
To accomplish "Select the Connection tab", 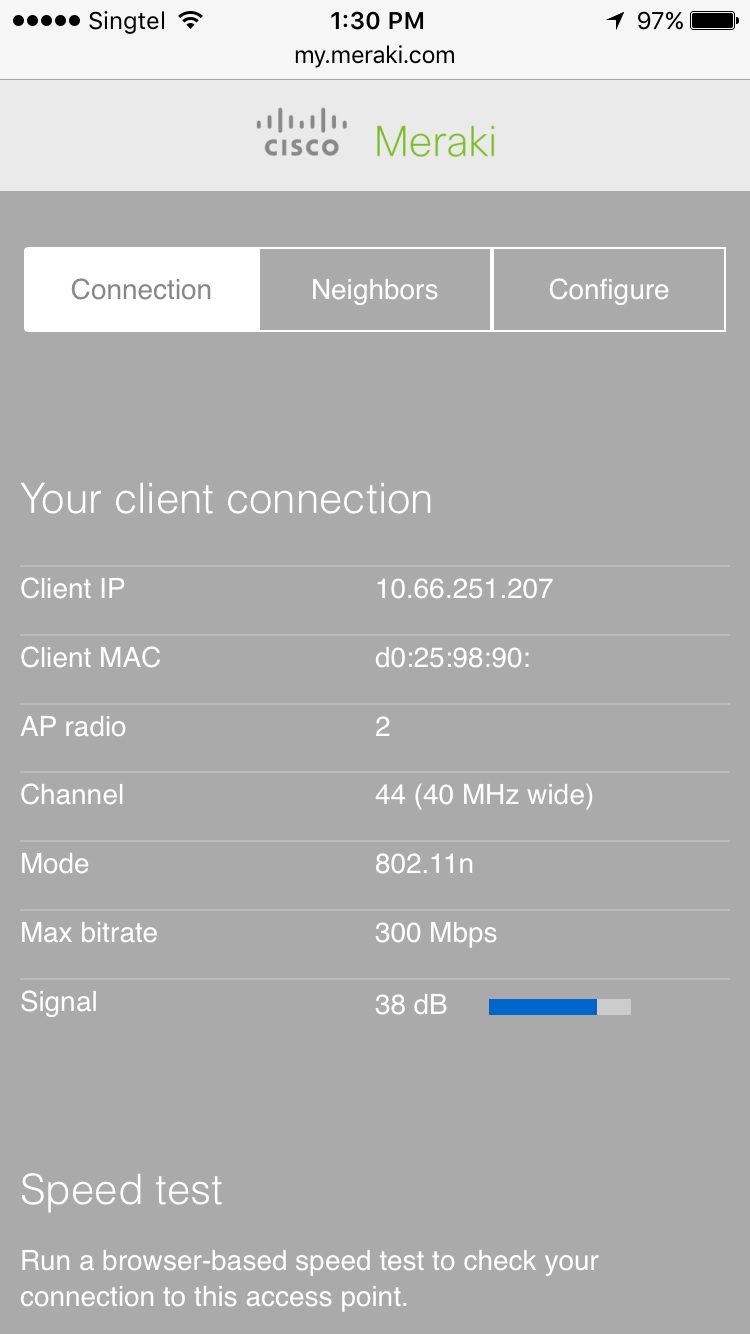I will [141, 290].
